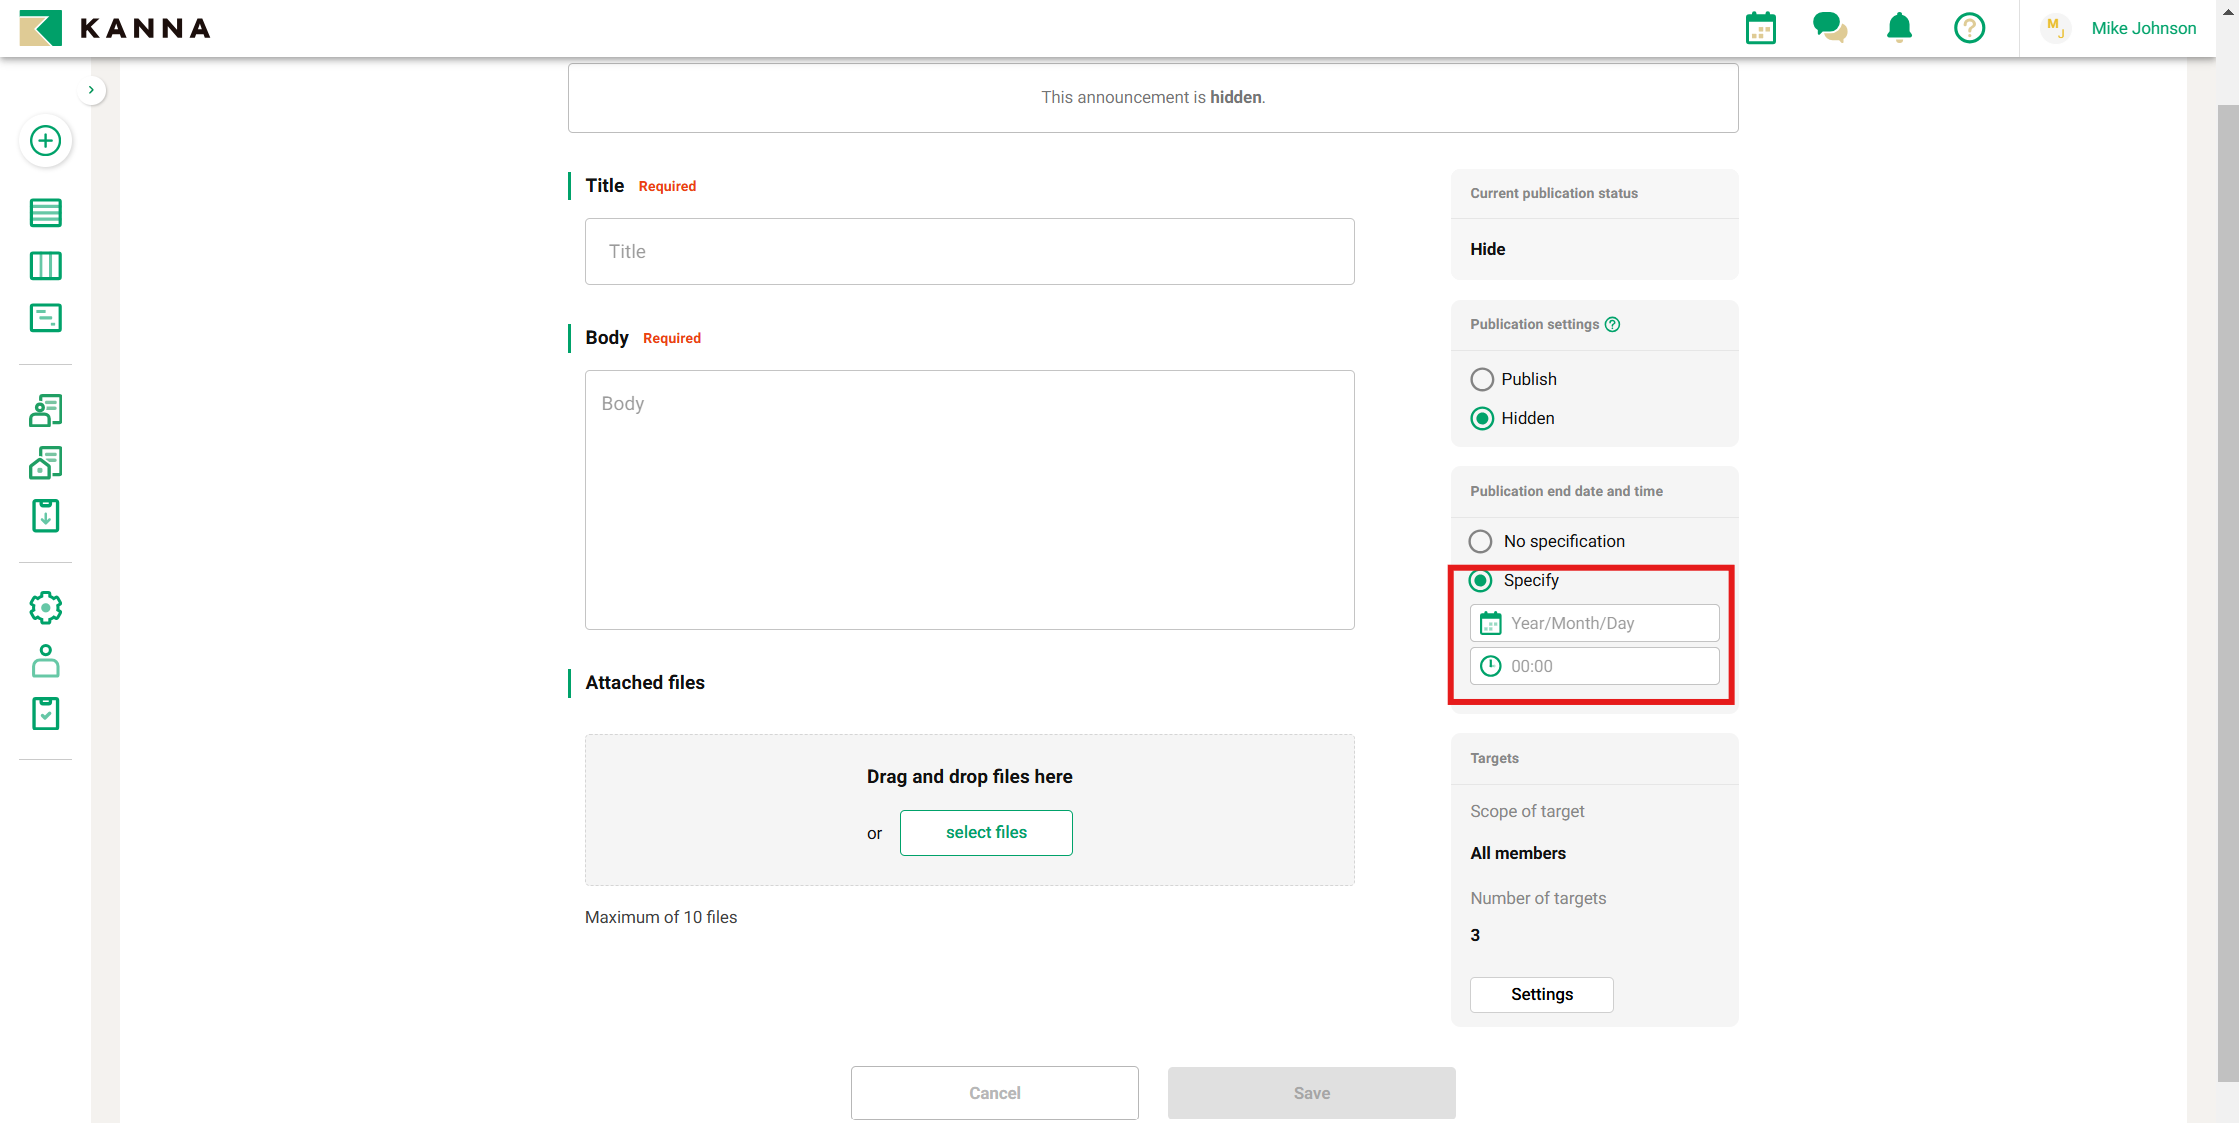Click the calendar icon in top header

pyautogui.click(x=1760, y=28)
